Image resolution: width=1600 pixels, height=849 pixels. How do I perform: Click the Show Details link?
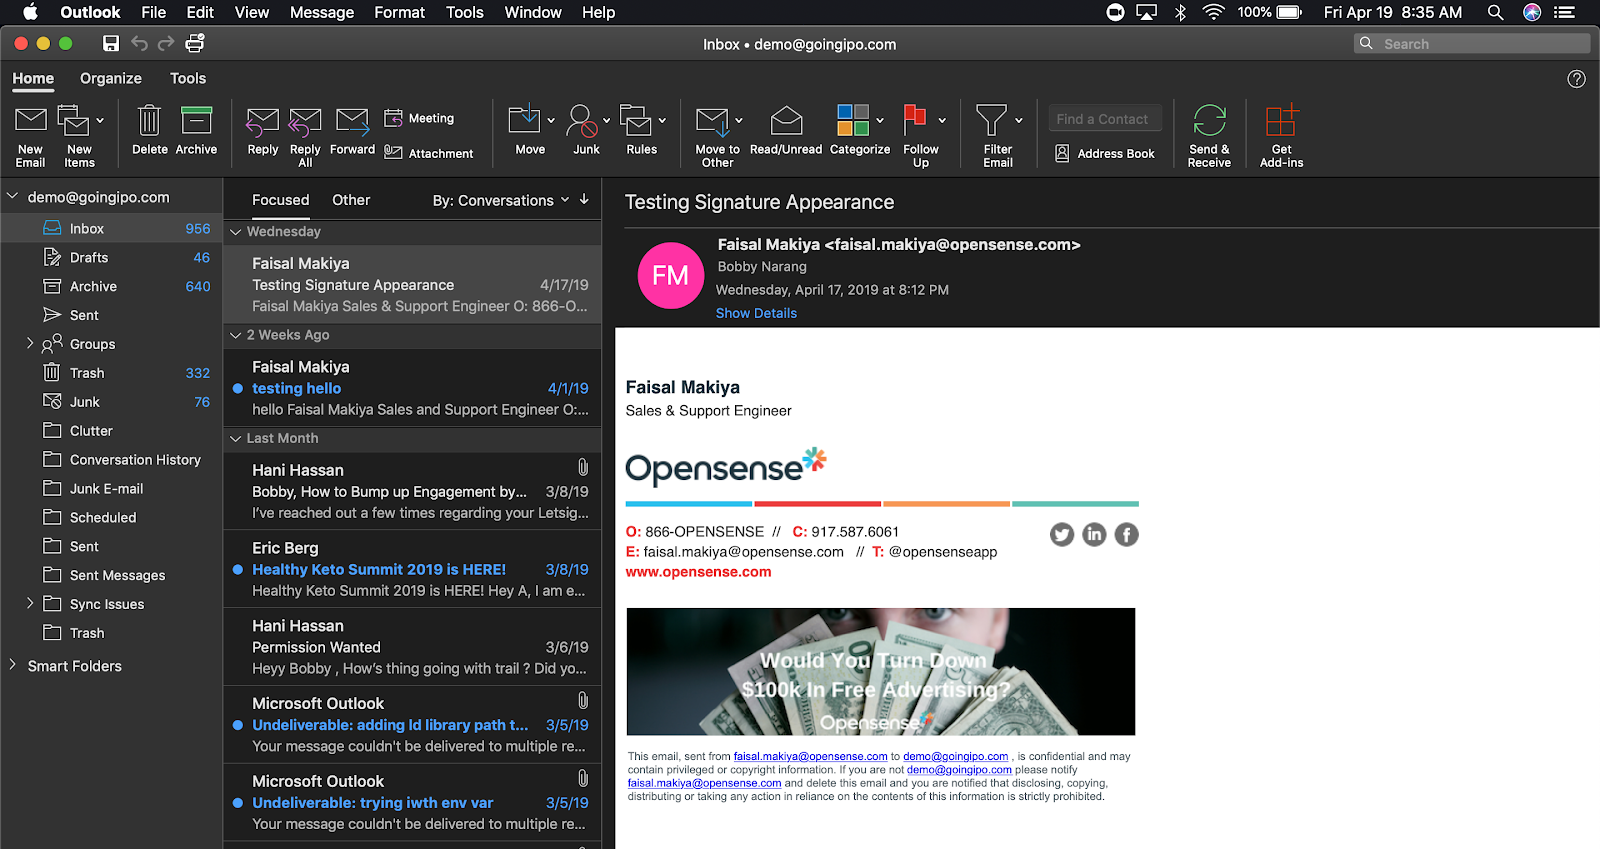[x=756, y=313]
